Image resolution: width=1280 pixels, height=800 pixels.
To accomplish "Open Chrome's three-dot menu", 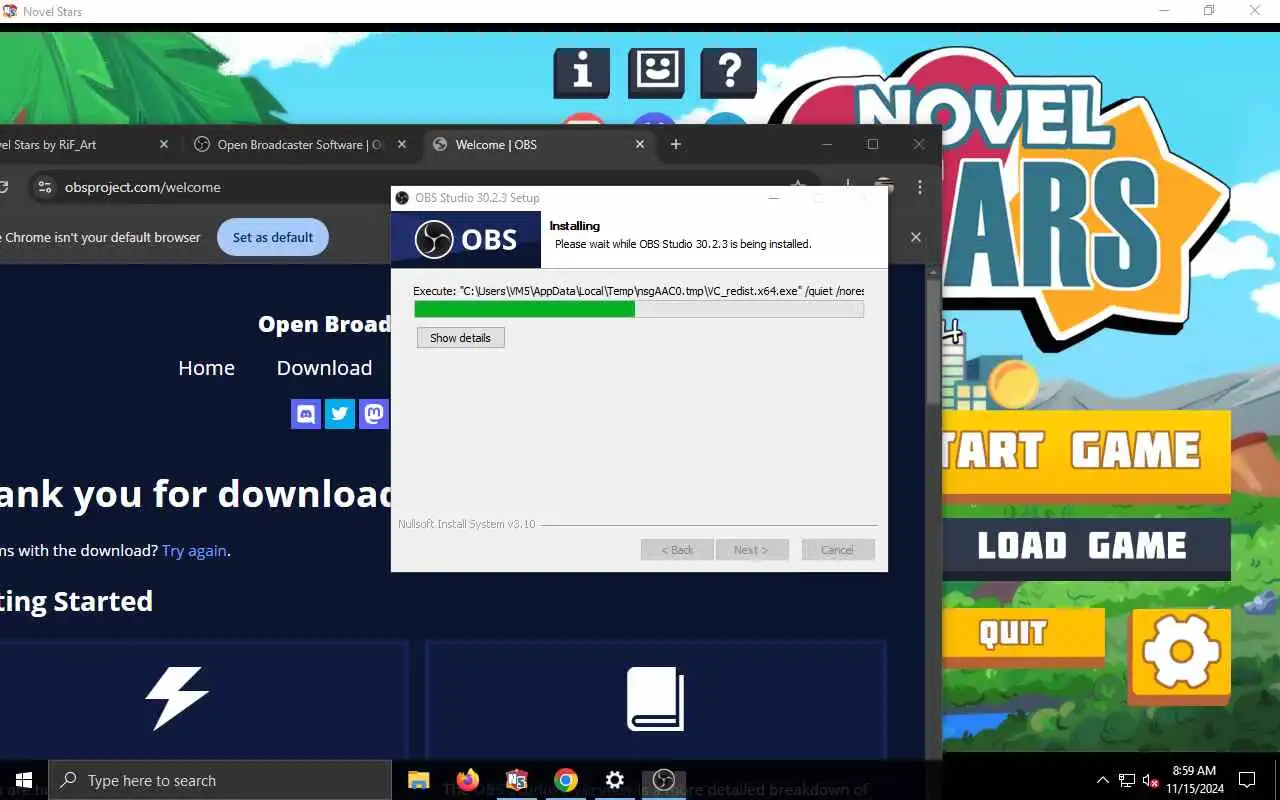I will coord(920,187).
